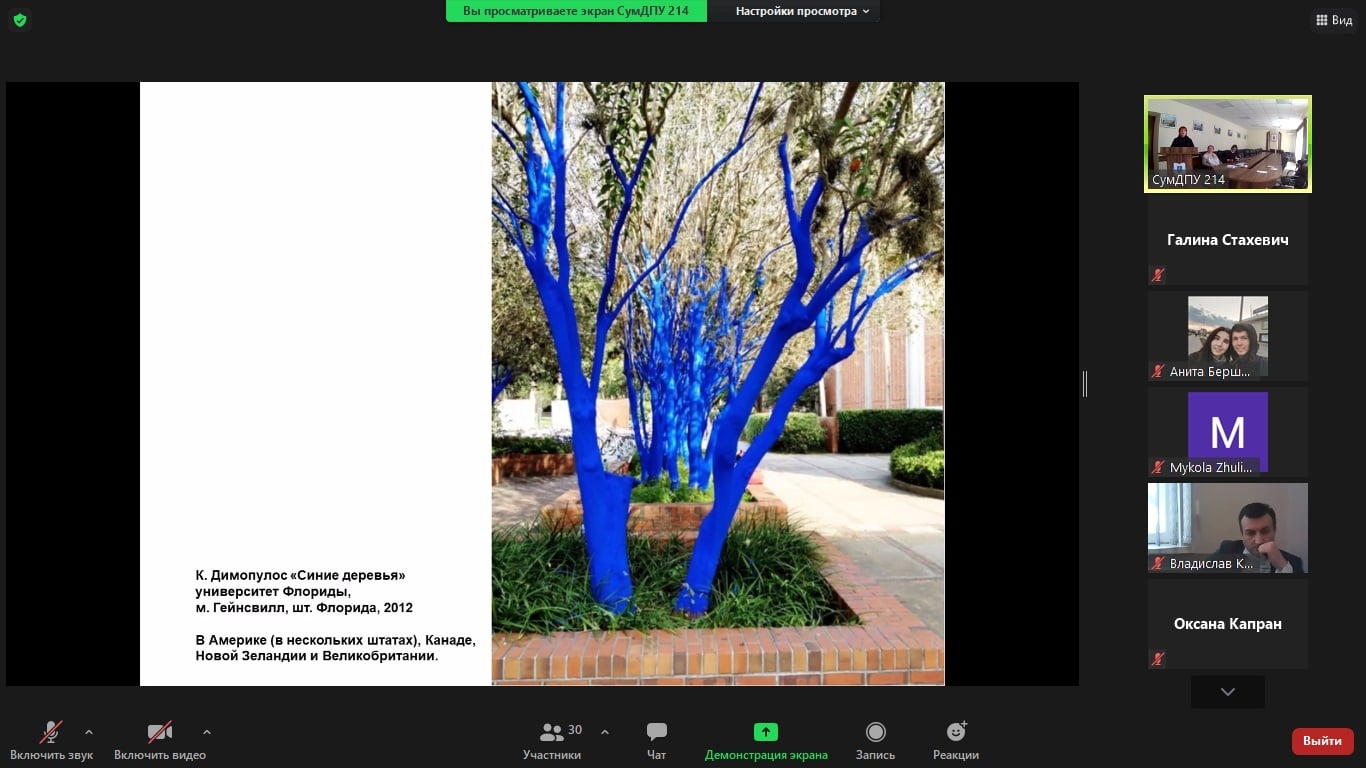Click slide text м. Гейнсвилл, шт. Флорида, 2012

click(304, 607)
